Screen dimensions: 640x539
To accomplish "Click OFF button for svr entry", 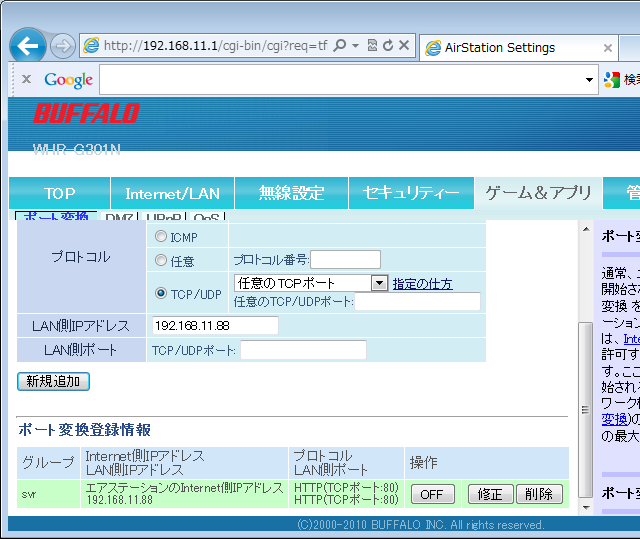I will (x=432, y=494).
